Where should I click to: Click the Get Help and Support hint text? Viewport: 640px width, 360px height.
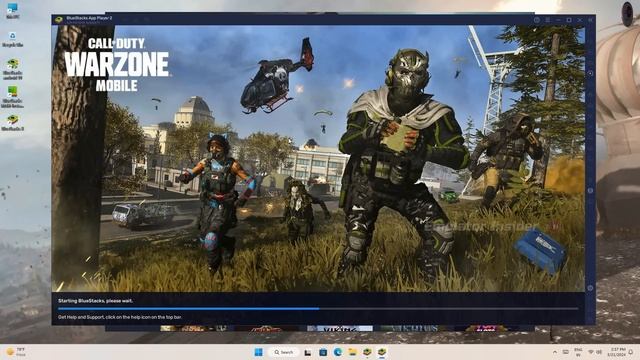tap(120, 317)
